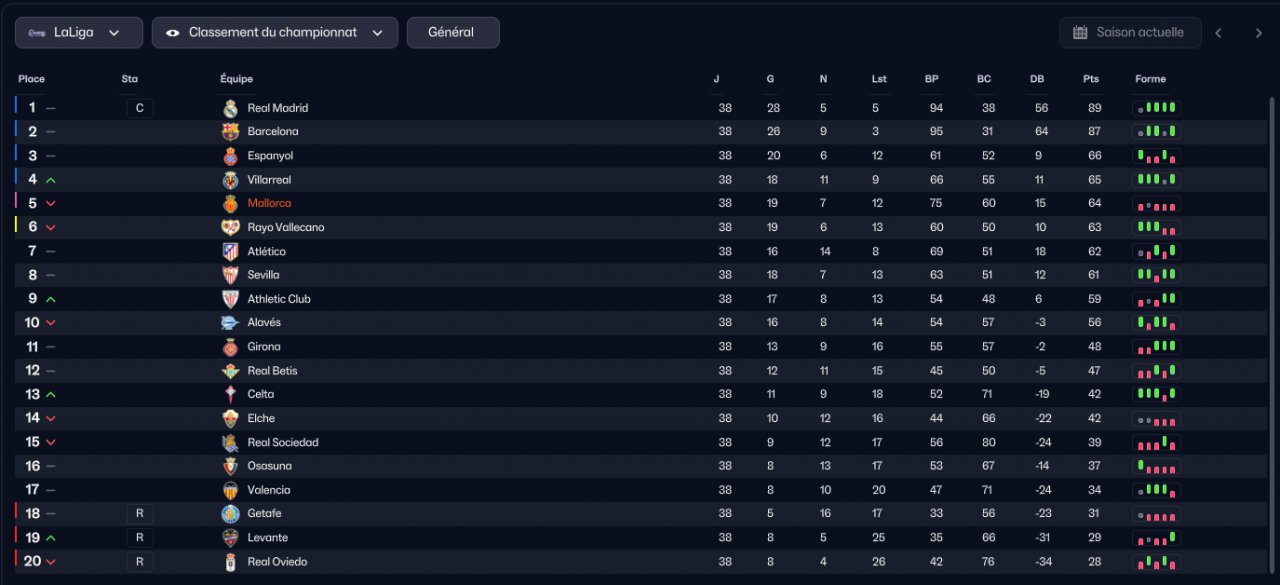The width and height of the screenshot is (1280, 585).
Task: Click the Alavés club crest
Action: pyautogui.click(x=230, y=323)
